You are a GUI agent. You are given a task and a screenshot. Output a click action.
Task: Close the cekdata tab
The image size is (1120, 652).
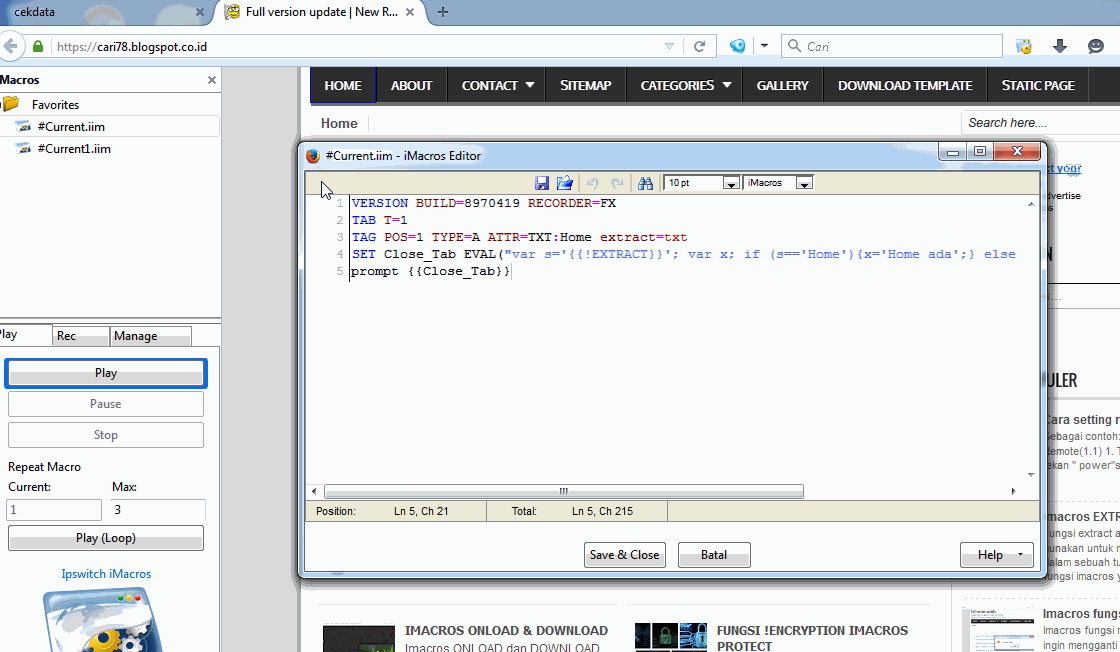pos(200,12)
